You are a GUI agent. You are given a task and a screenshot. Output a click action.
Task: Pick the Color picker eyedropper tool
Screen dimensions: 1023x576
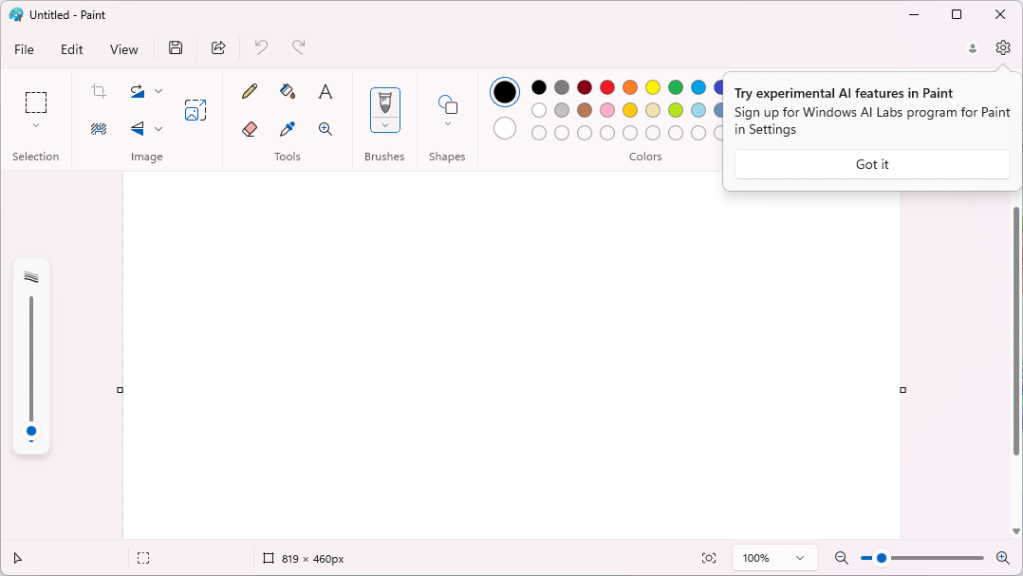point(288,129)
